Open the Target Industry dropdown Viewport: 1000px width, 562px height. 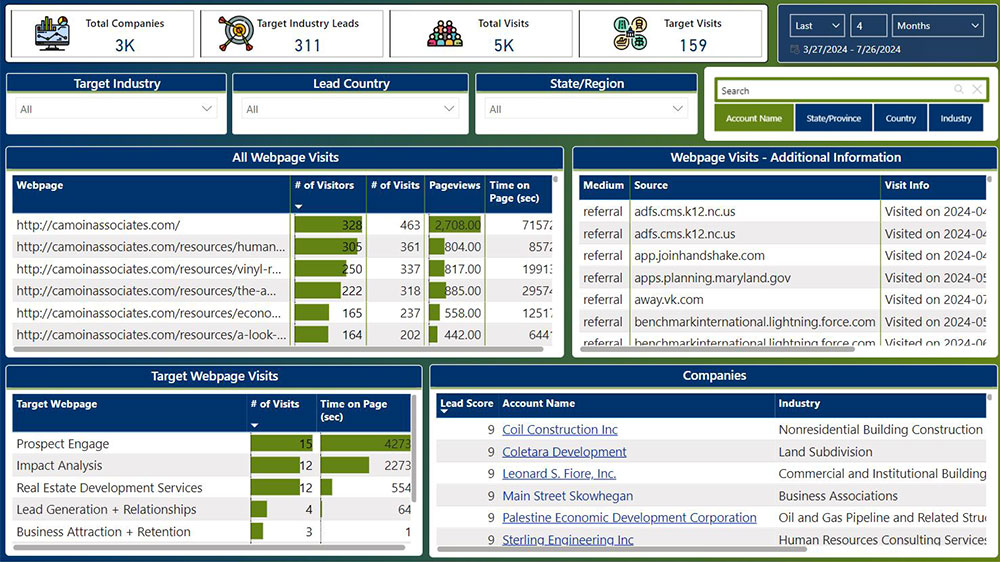116,109
